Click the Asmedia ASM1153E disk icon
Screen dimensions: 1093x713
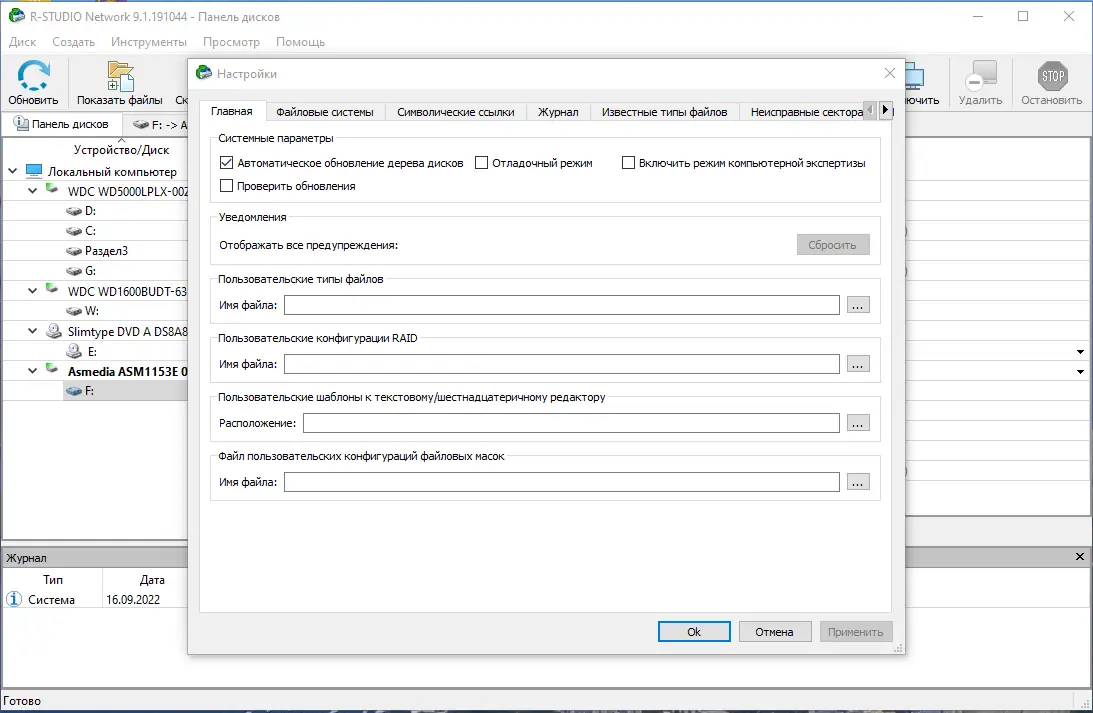click(x=52, y=369)
